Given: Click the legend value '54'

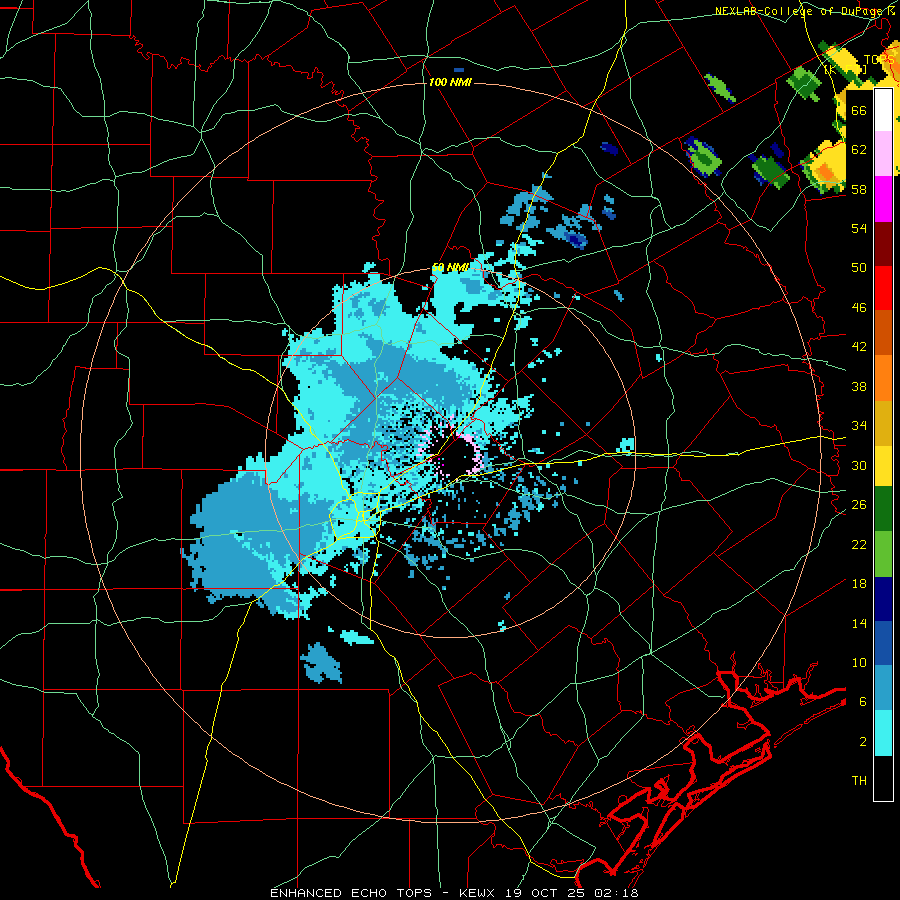Looking at the screenshot, I should point(859,228).
